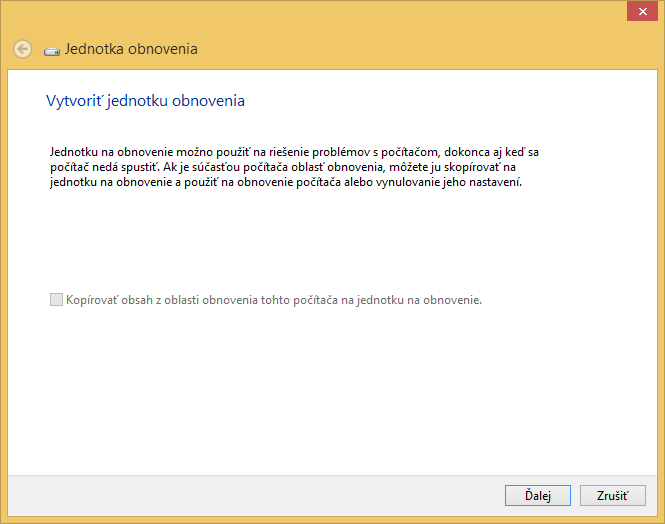Viewport: 665px width, 524px height.
Task: Click the blank white area below the checkbox
Action: tap(330, 390)
